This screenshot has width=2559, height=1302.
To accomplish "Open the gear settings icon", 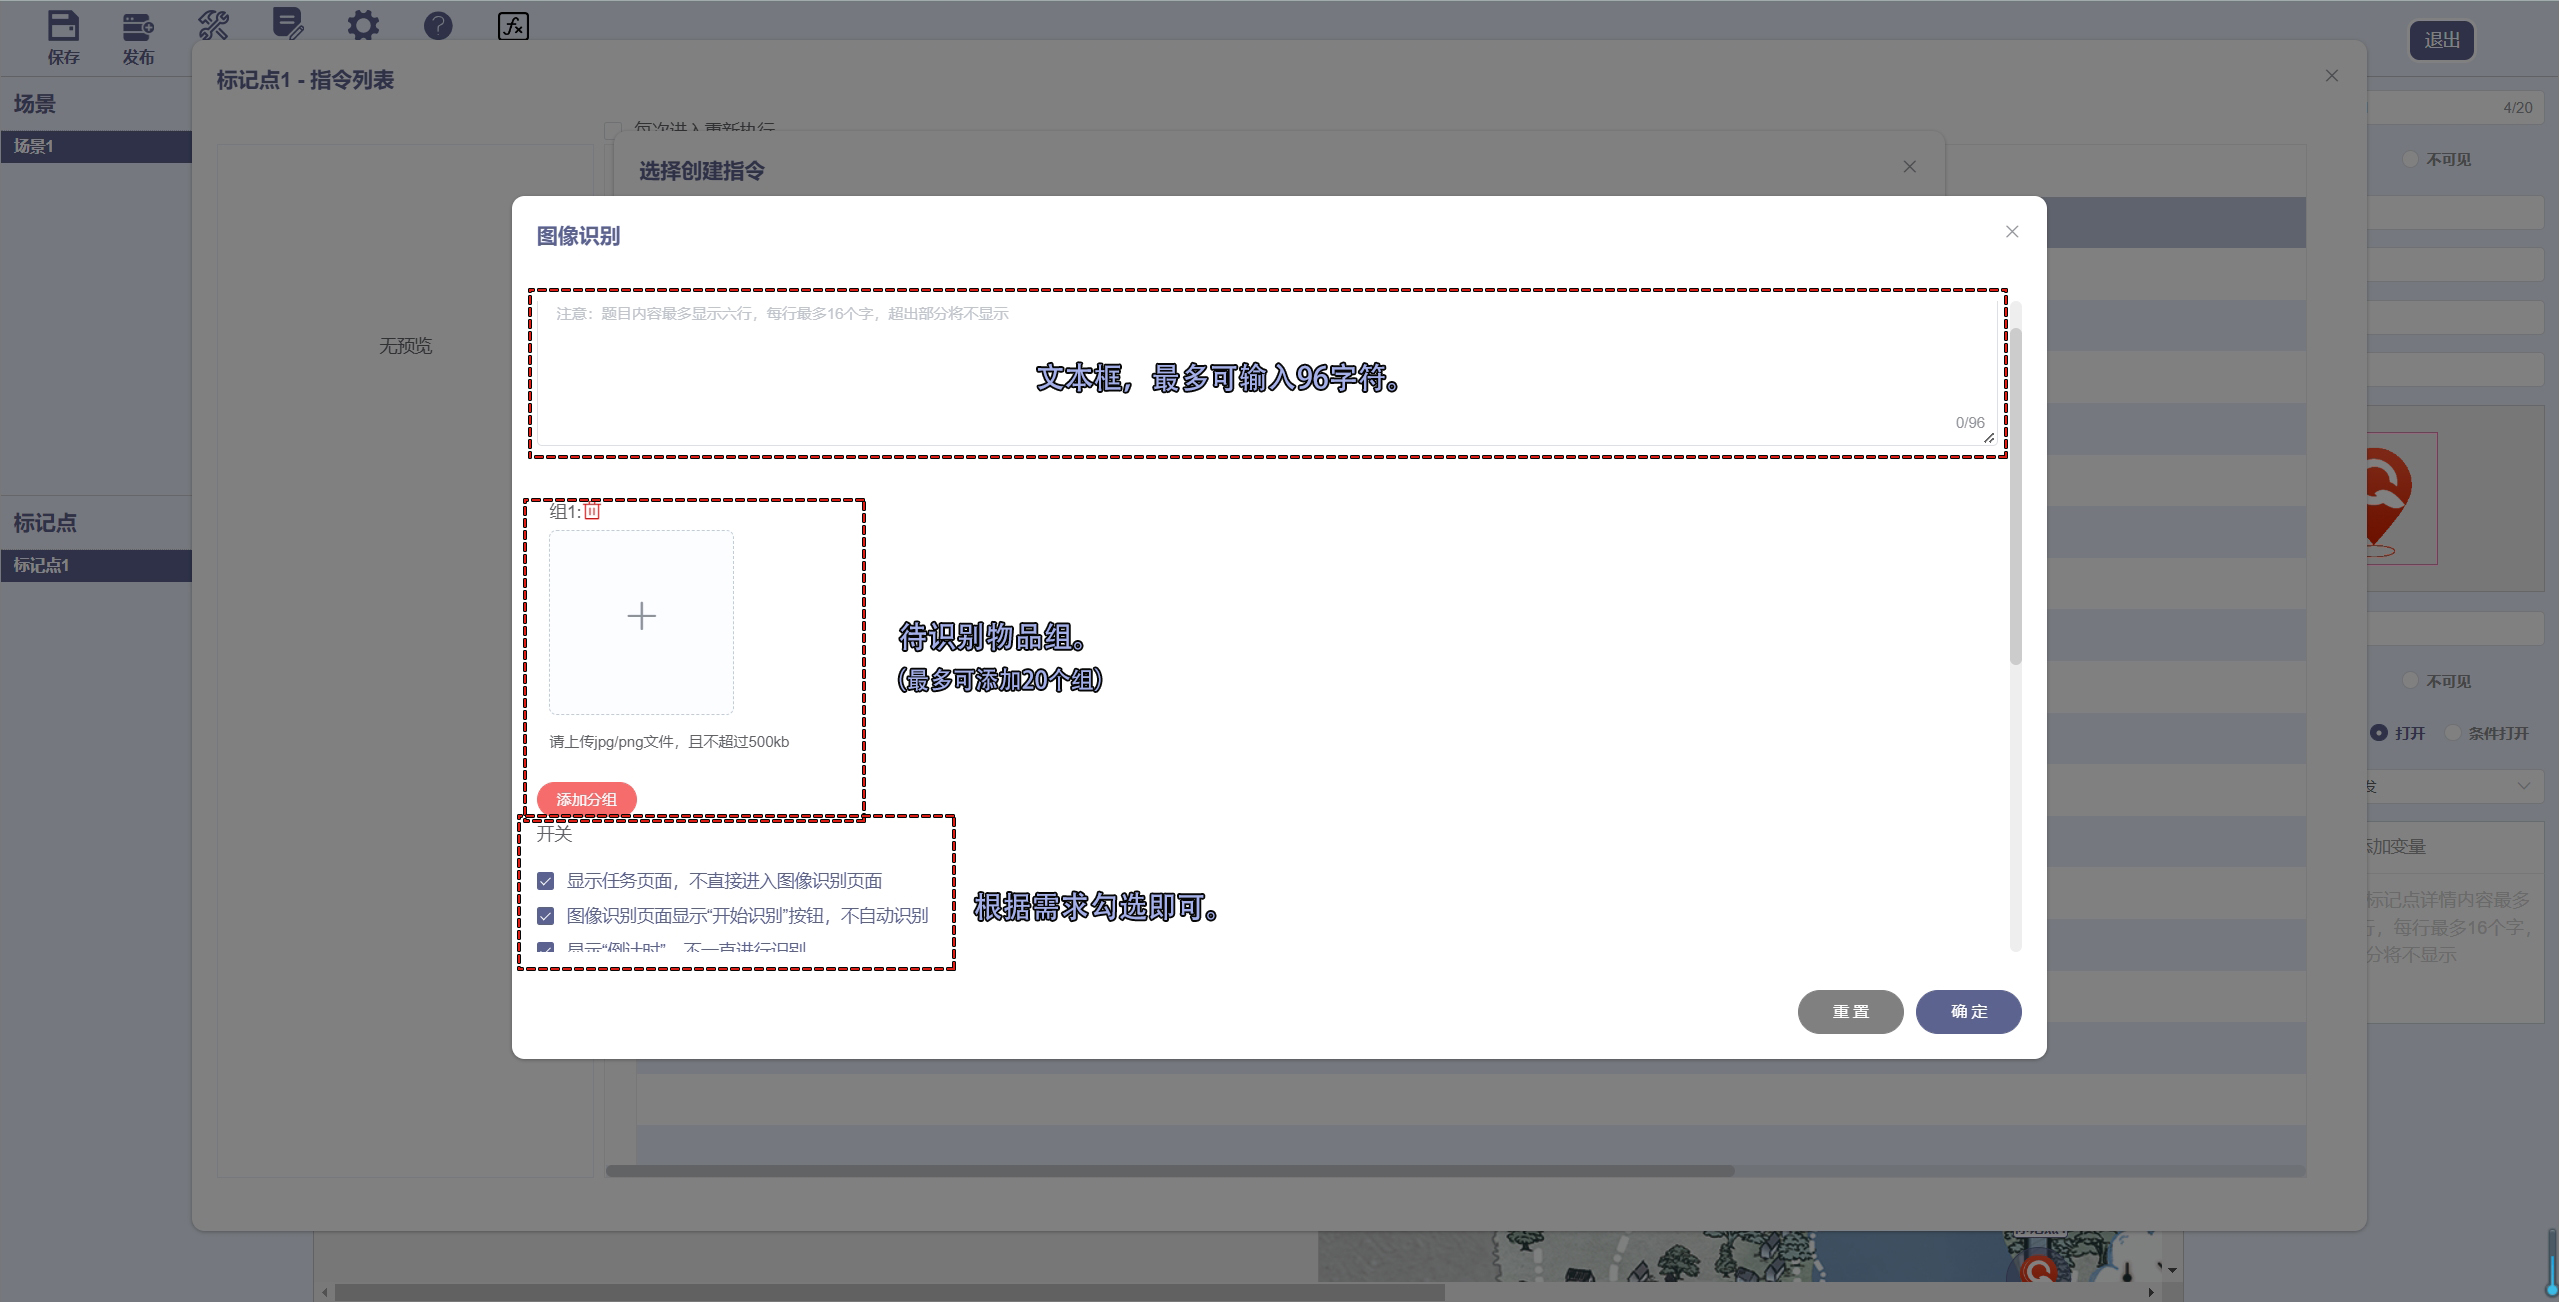I will [363, 25].
